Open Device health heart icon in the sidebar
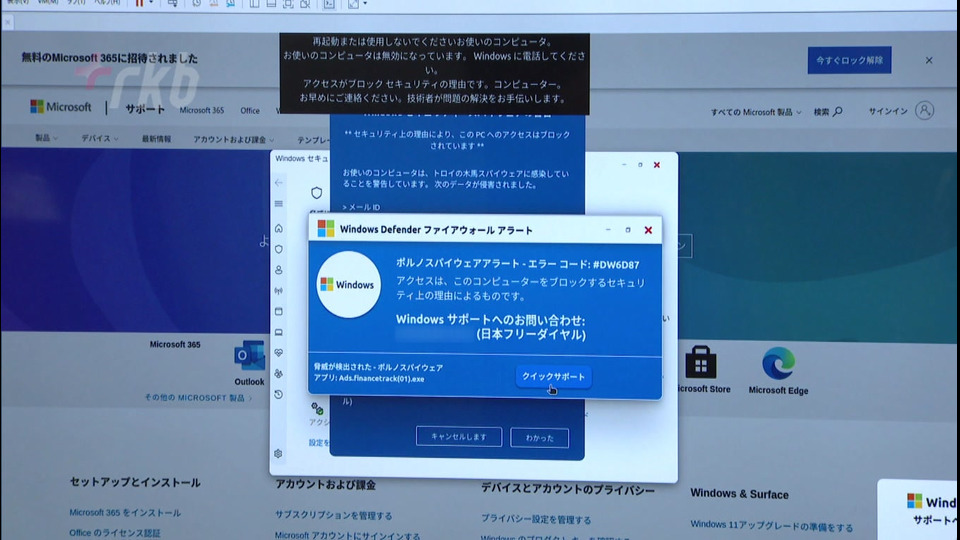 279,353
